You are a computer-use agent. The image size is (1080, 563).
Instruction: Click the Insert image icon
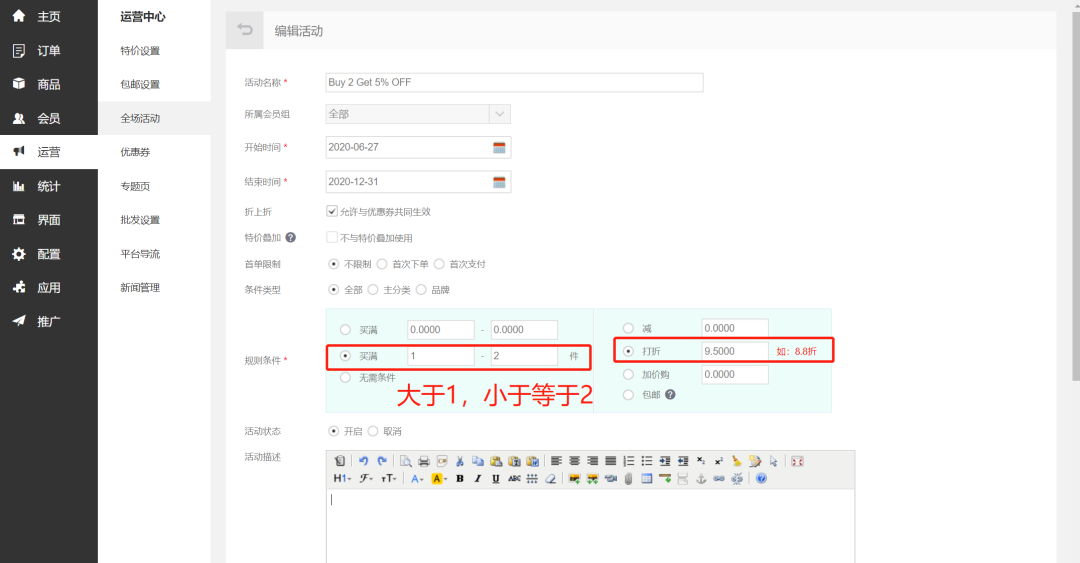point(574,478)
